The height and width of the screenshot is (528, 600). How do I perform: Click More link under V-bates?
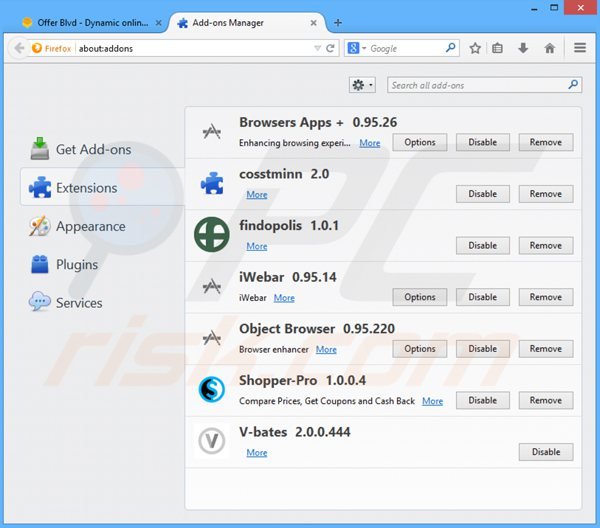(257, 453)
